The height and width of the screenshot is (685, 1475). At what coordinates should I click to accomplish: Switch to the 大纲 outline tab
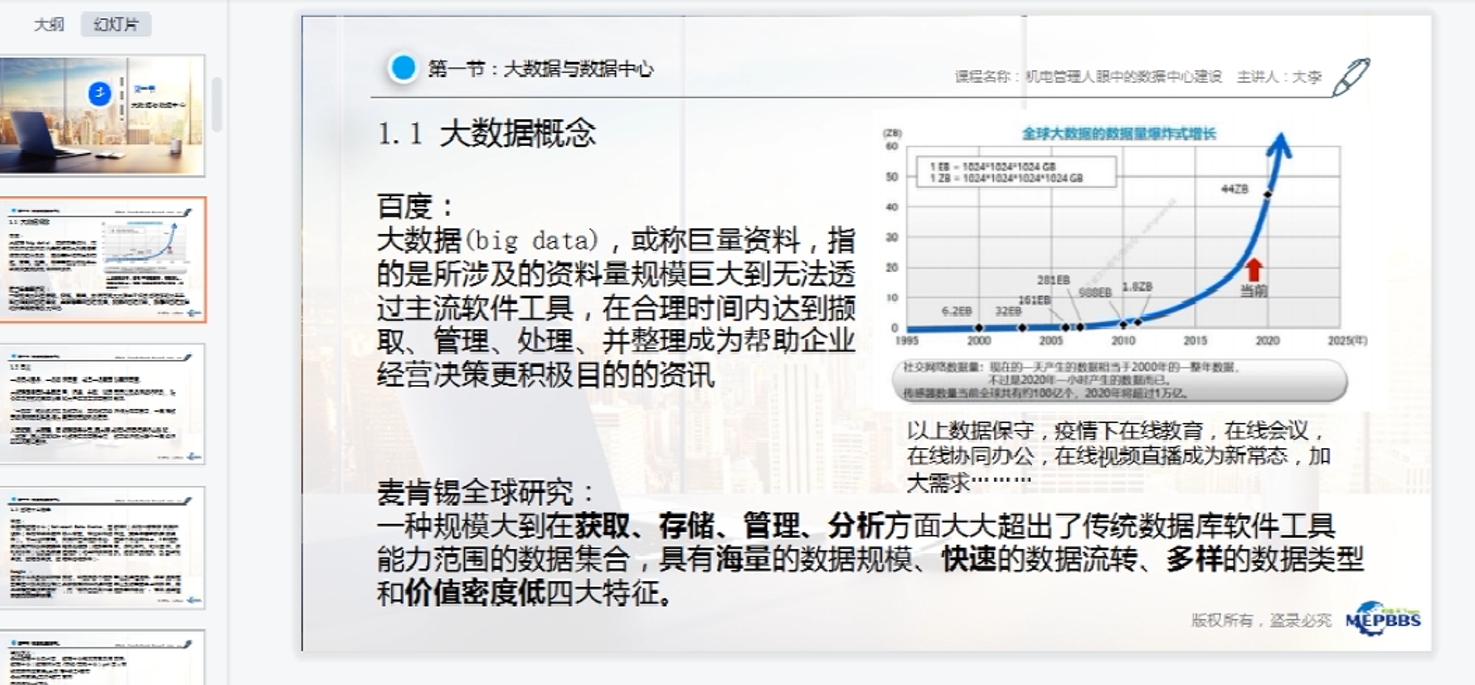pos(48,25)
